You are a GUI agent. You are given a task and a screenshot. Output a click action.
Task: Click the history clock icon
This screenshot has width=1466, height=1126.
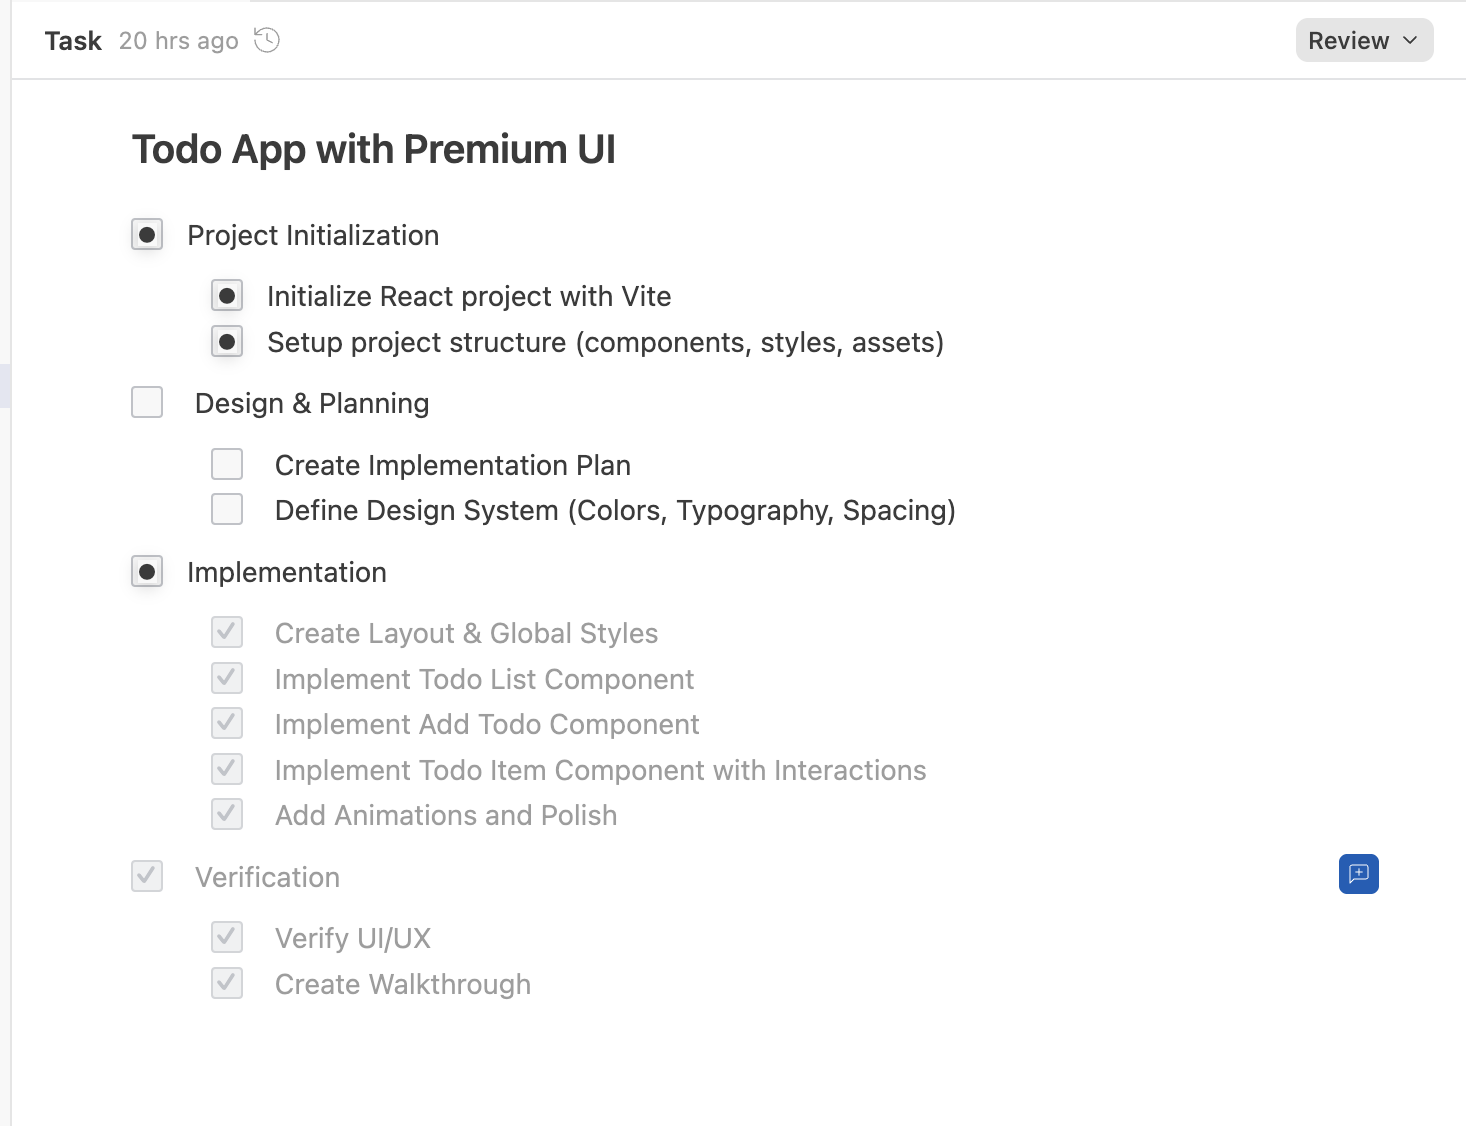coord(267,40)
